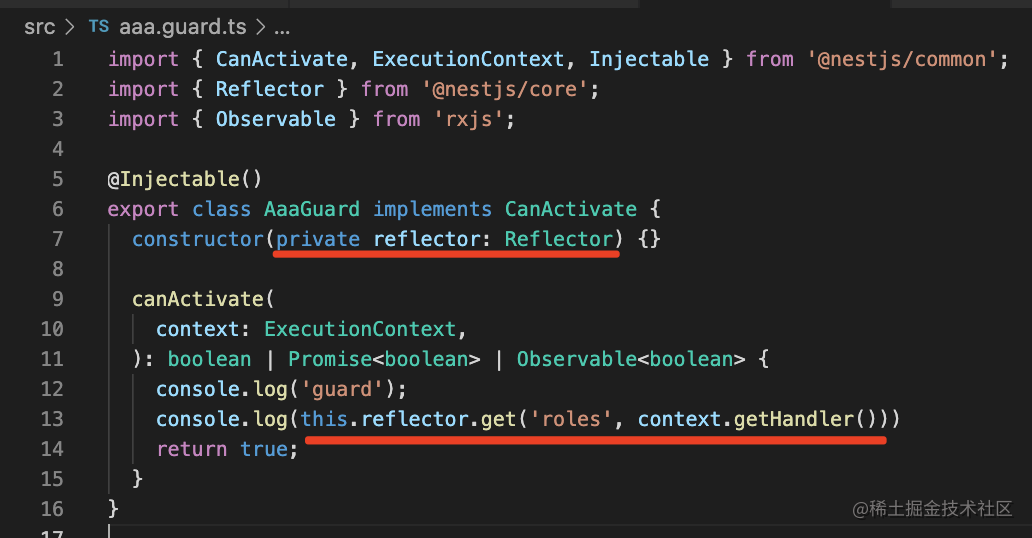Click getHandler method call
1032x538 pixels.
(x=794, y=419)
